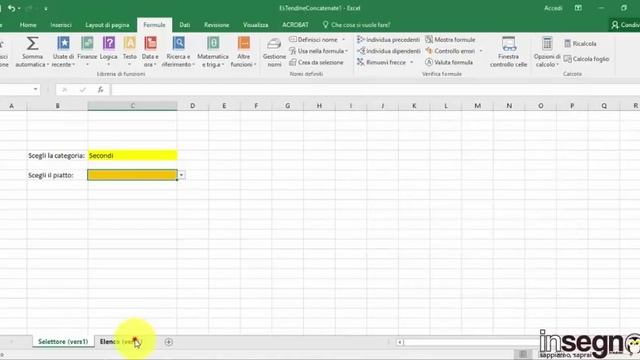The width and height of the screenshot is (640, 360).
Task: Expand Rimuovi frecce dropdown arrow
Action: (x=412, y=62)
